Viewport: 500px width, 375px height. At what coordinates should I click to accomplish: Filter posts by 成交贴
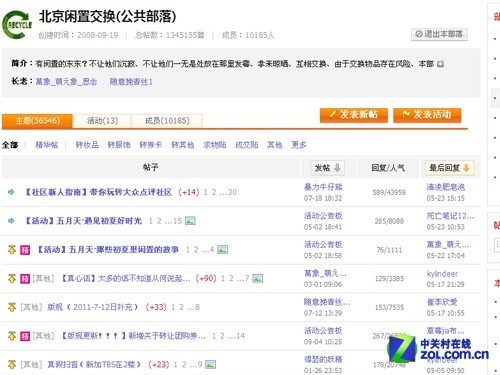247,145
